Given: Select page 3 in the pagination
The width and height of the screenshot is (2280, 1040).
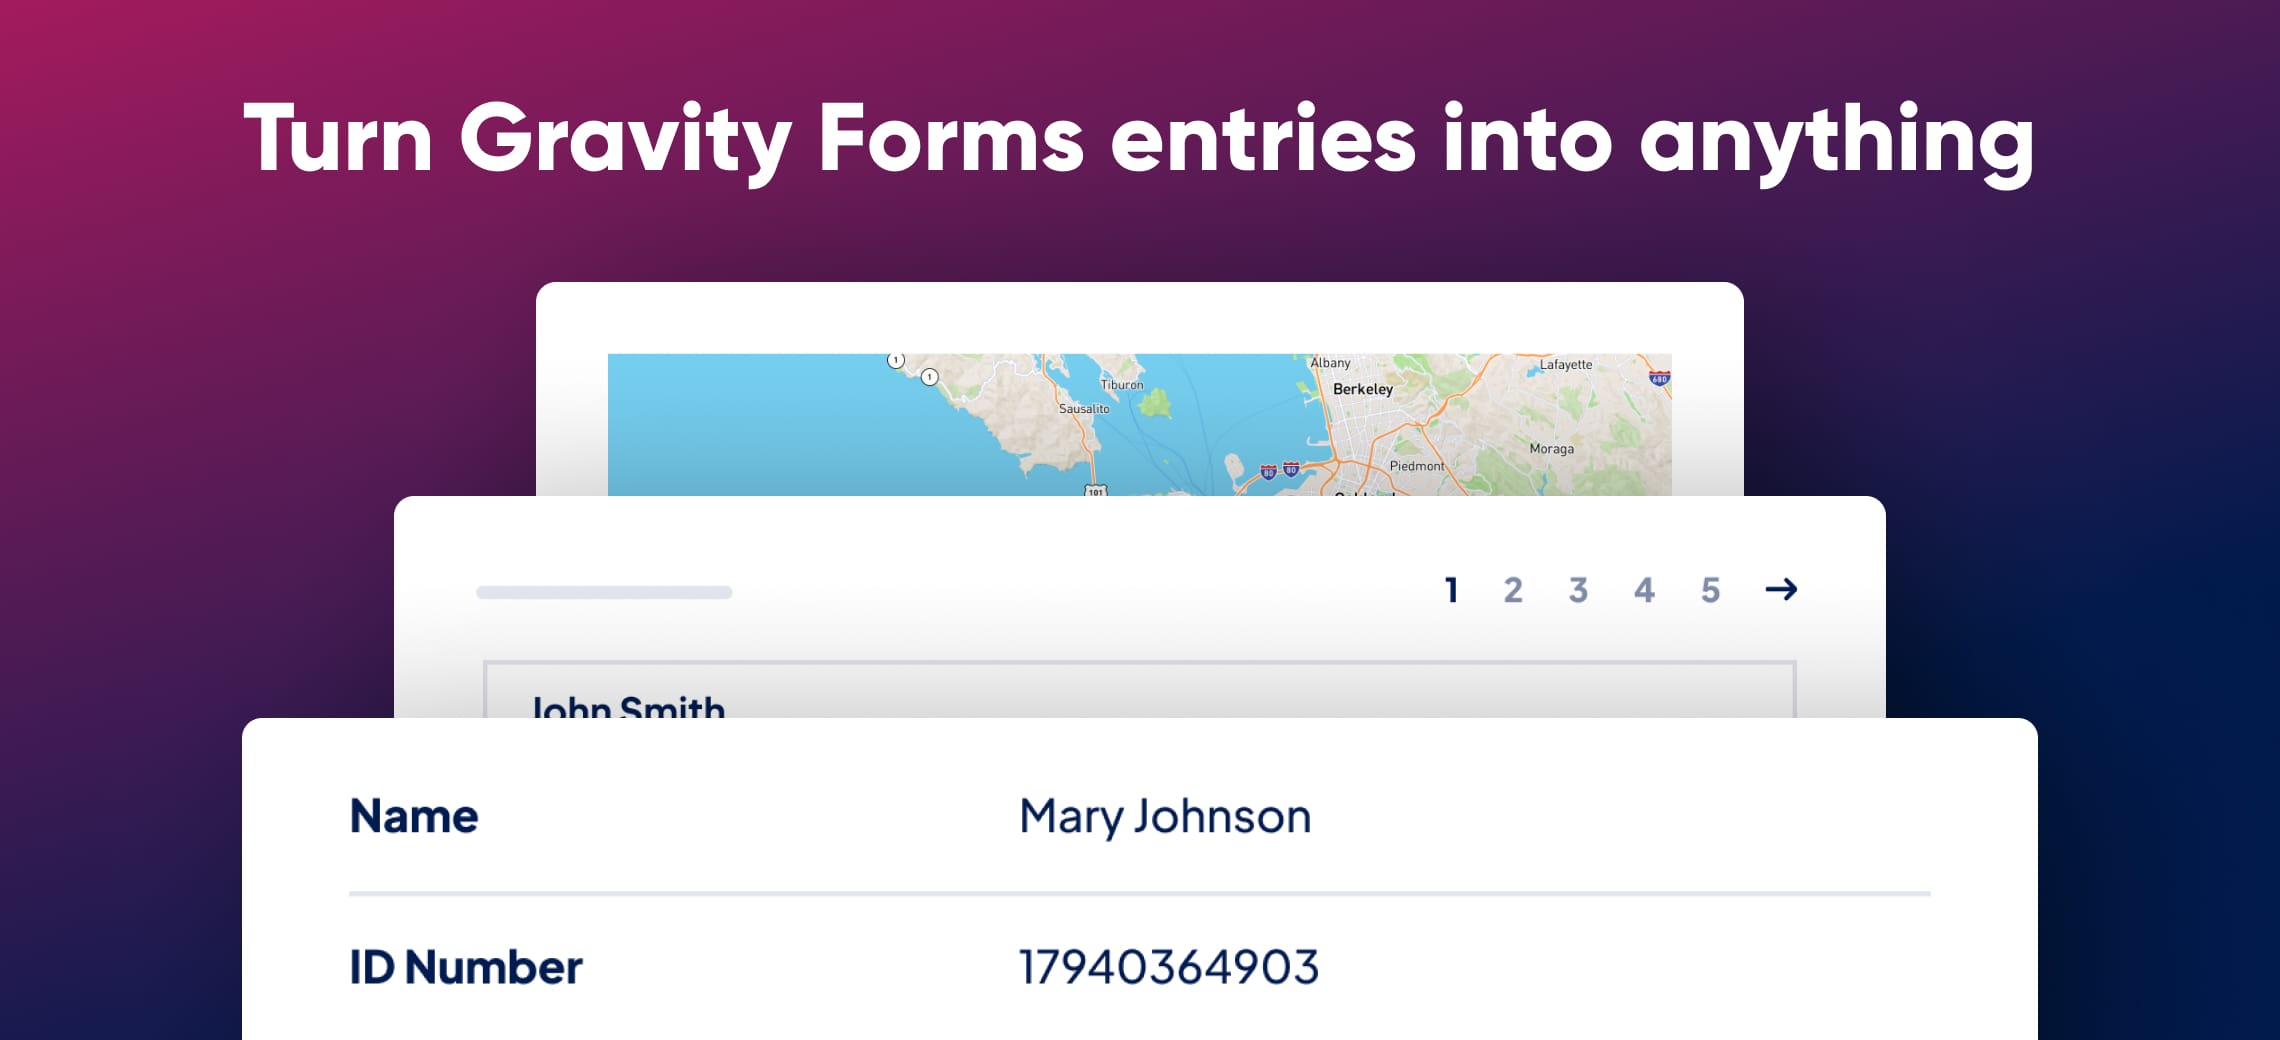Looking at the screenshot, I should 1578,590.
